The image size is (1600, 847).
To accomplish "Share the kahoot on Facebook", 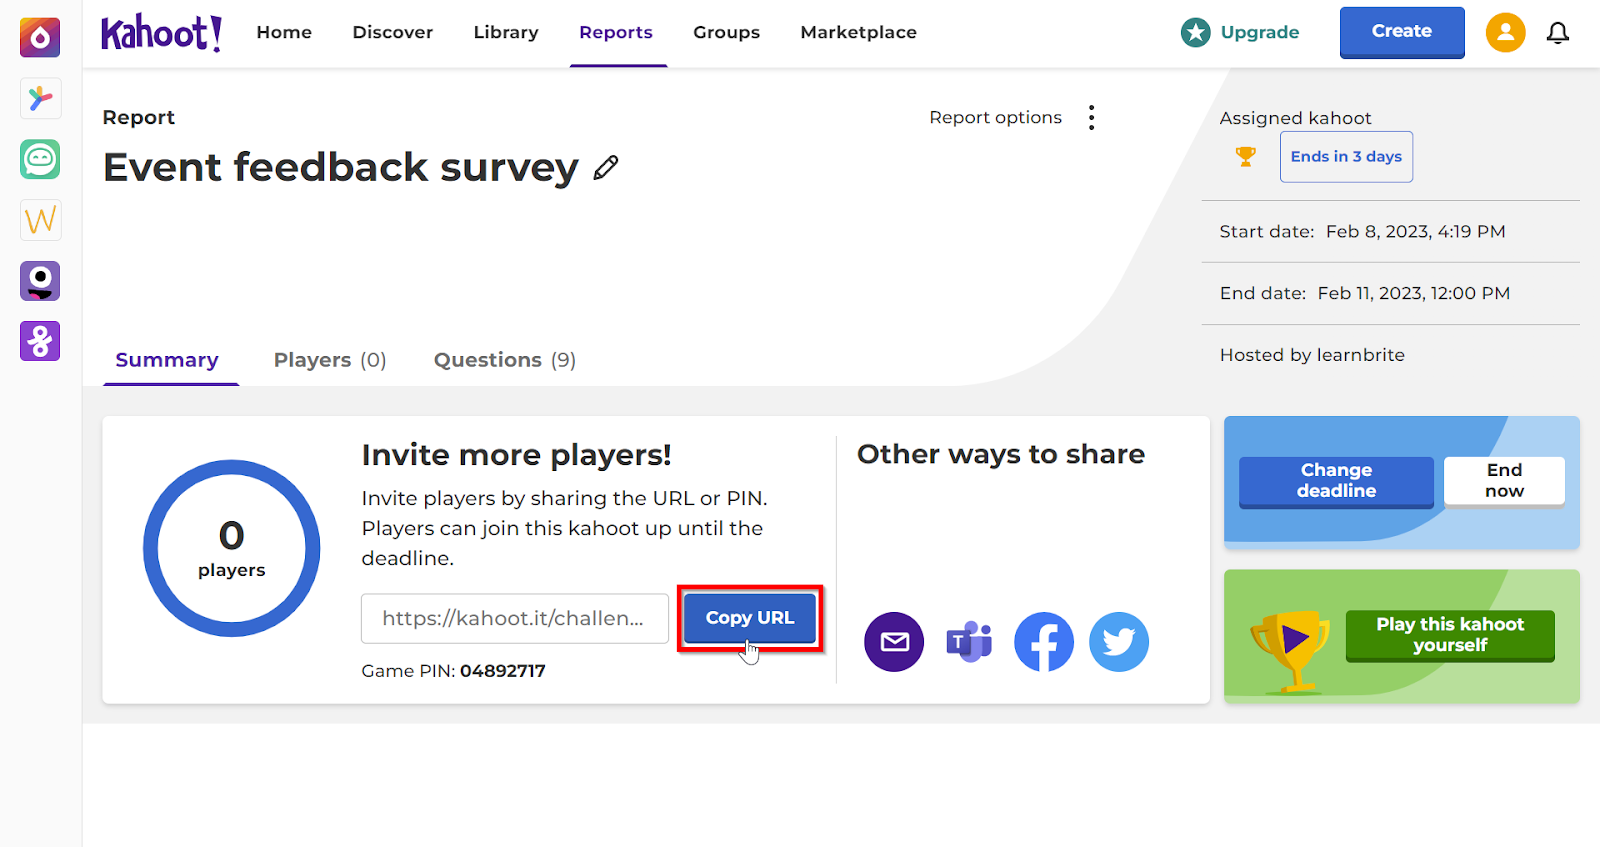I will pyautogui.click(x=1044, y=642).
